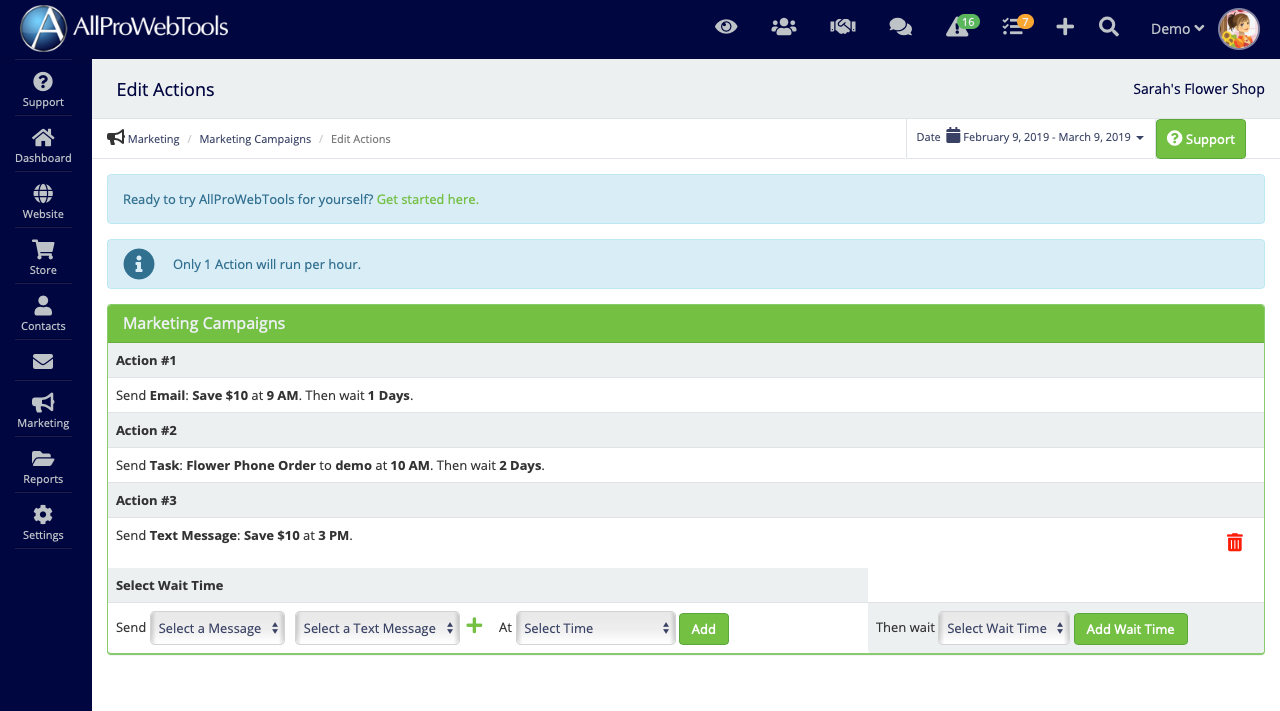Open Website section in sidebar
Viewport: 1280px width, 711px height.
tap(43, 201)
